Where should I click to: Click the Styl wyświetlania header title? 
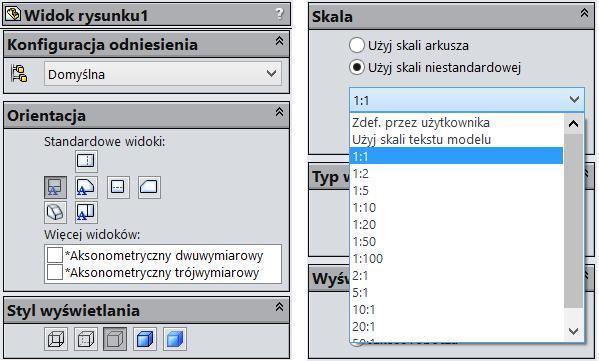pyautogui.click(x=73, y=310)
